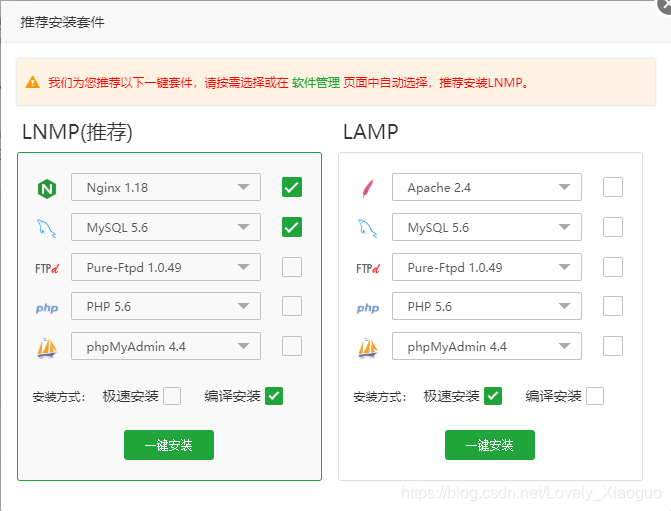Check the phpMyAdmin 4.4 checkbox in LAMP
The image size is (671, 511).
pos(613,346)
